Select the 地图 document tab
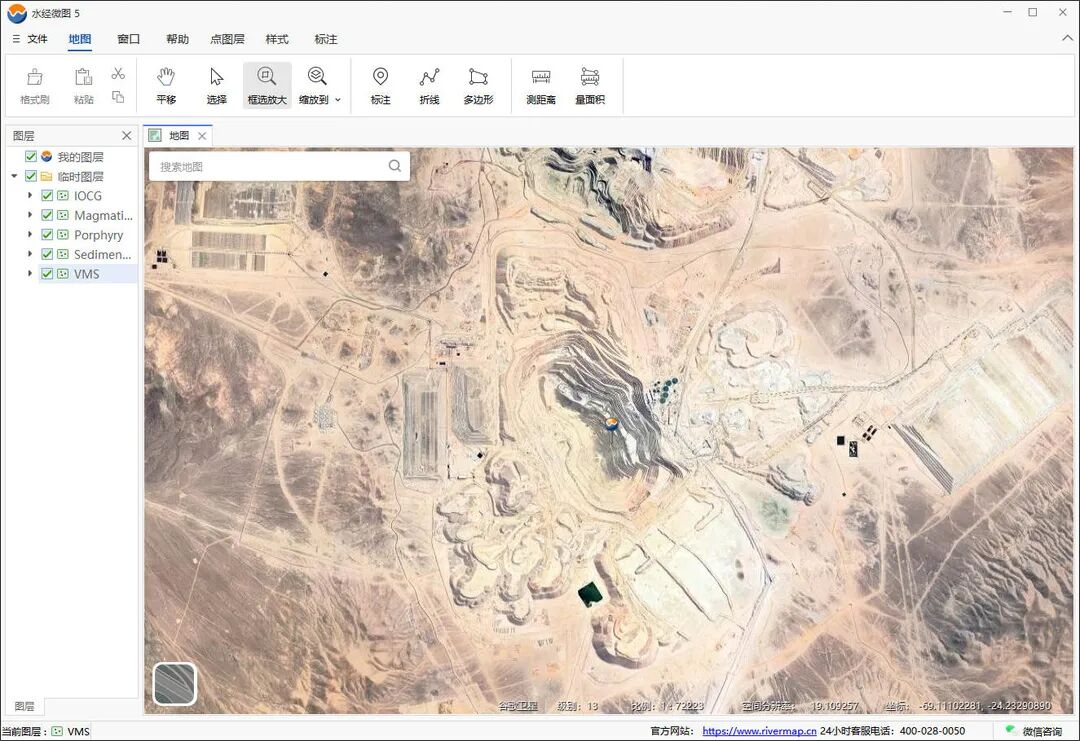 click(178, 136)
